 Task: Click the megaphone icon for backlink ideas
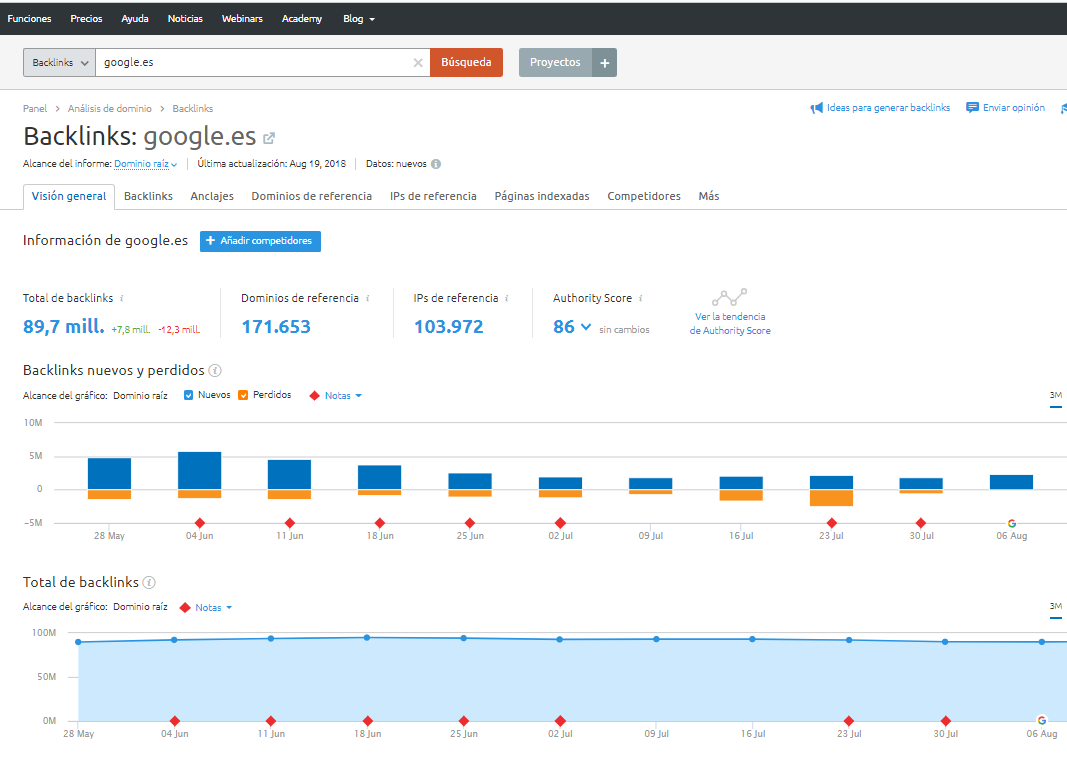coord(817,108)
